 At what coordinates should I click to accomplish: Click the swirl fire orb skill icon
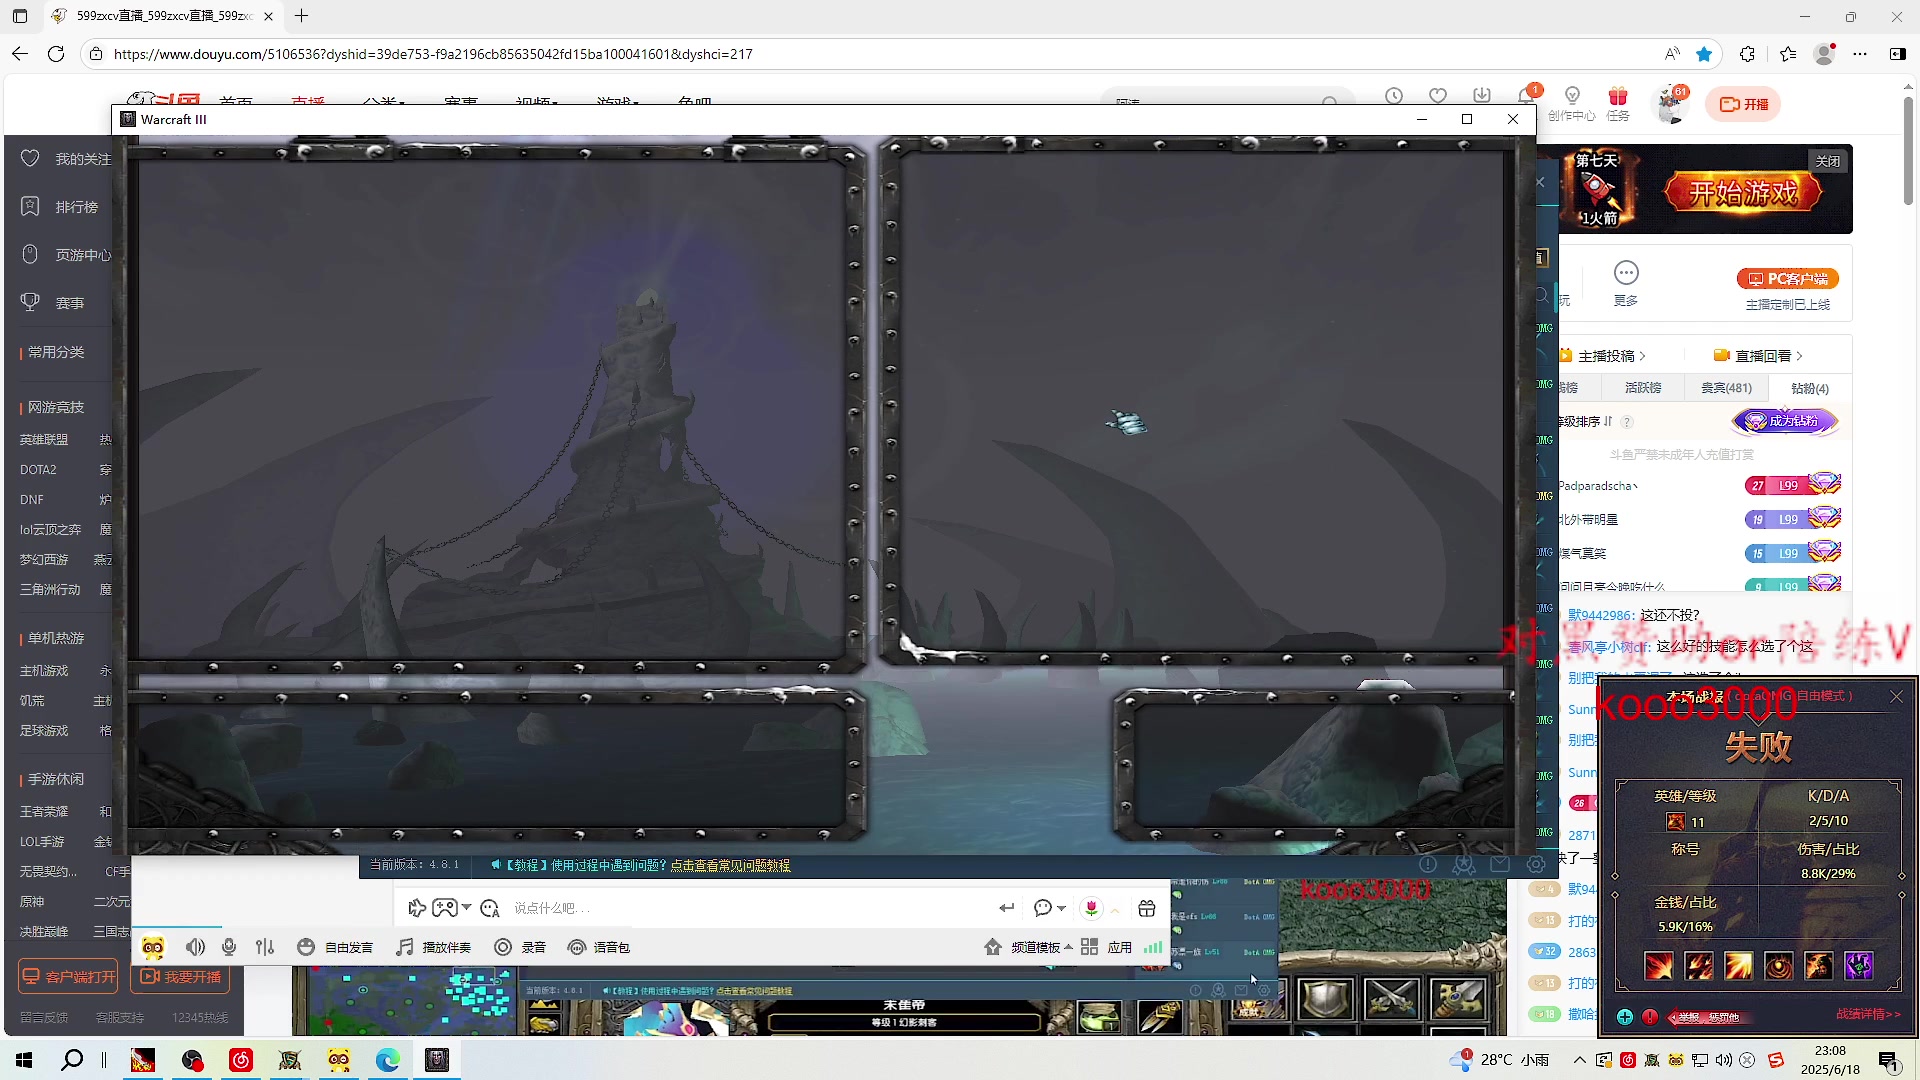click(x=1778, y=965)
